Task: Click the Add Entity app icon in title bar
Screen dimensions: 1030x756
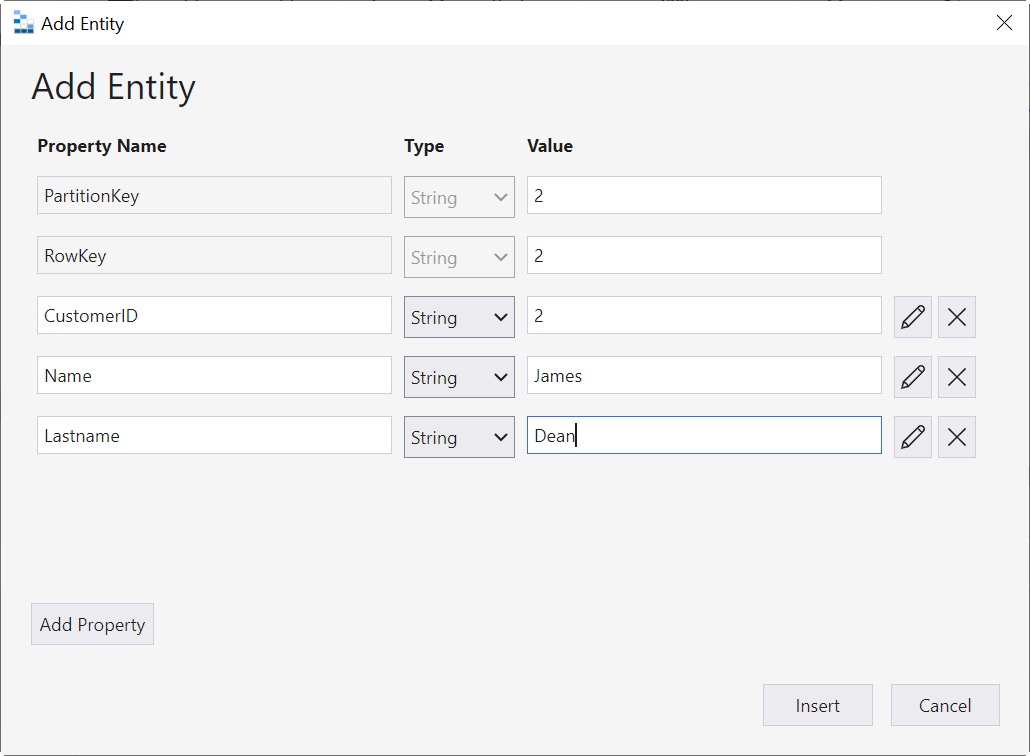Action: click(x=23, y=23)
